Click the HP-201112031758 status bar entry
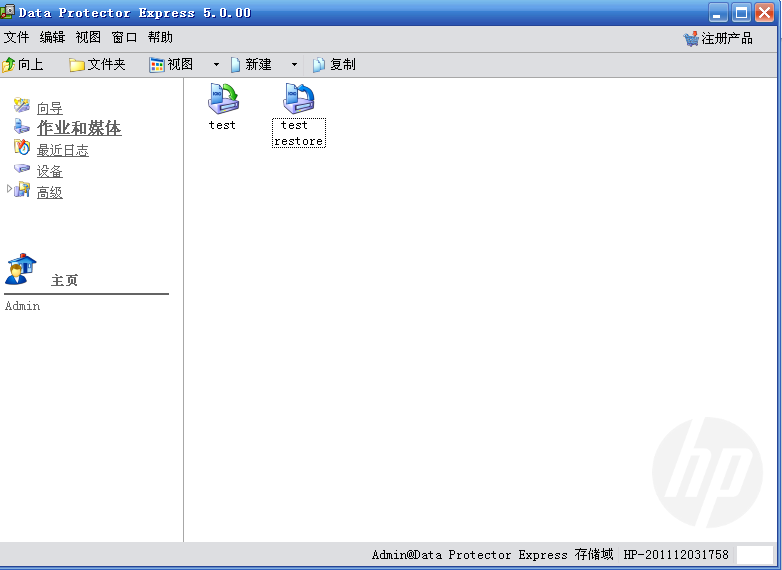This screenshot has height=570, width=782. point(676,555)
